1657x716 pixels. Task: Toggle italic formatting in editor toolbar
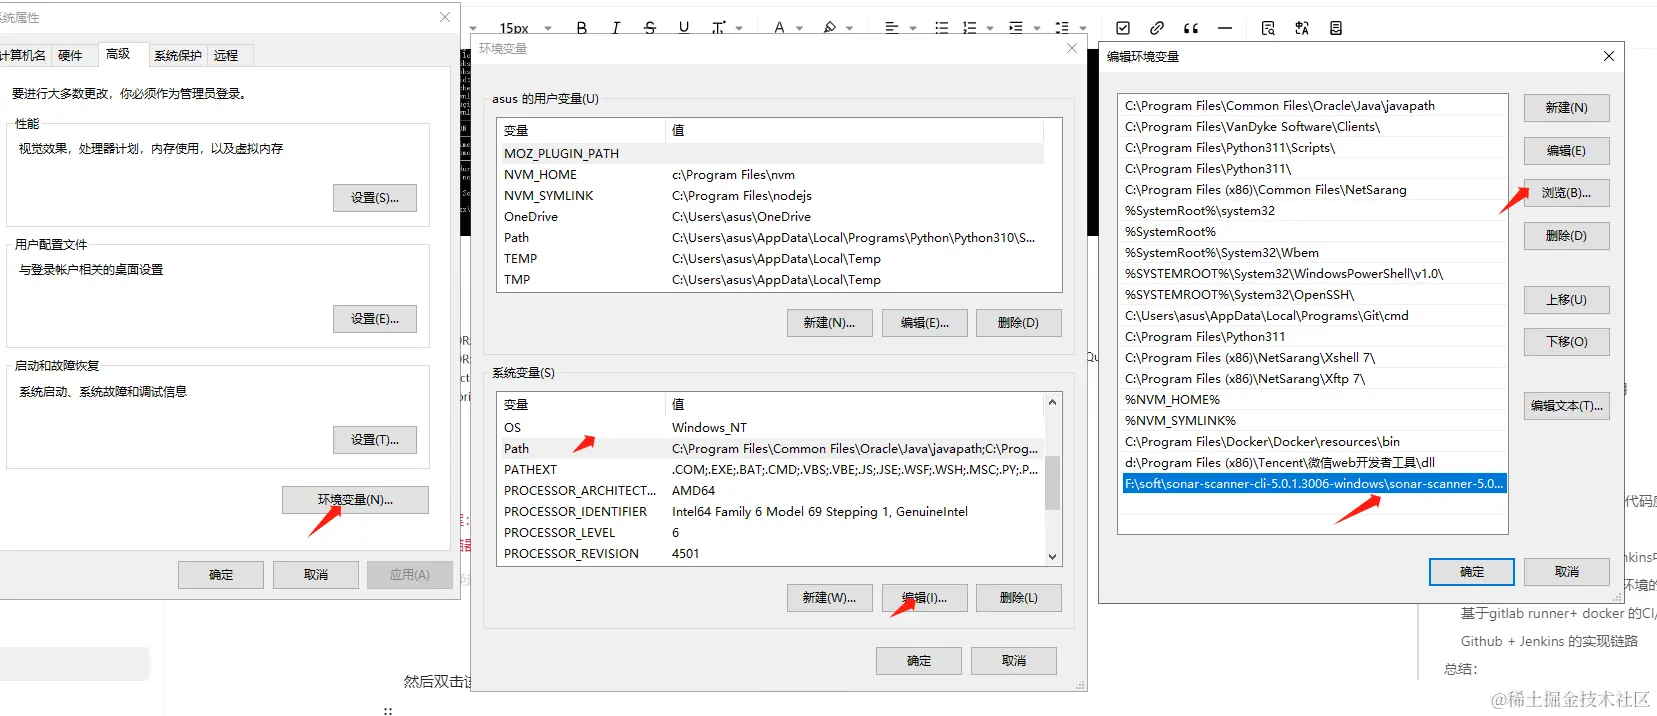616,28
